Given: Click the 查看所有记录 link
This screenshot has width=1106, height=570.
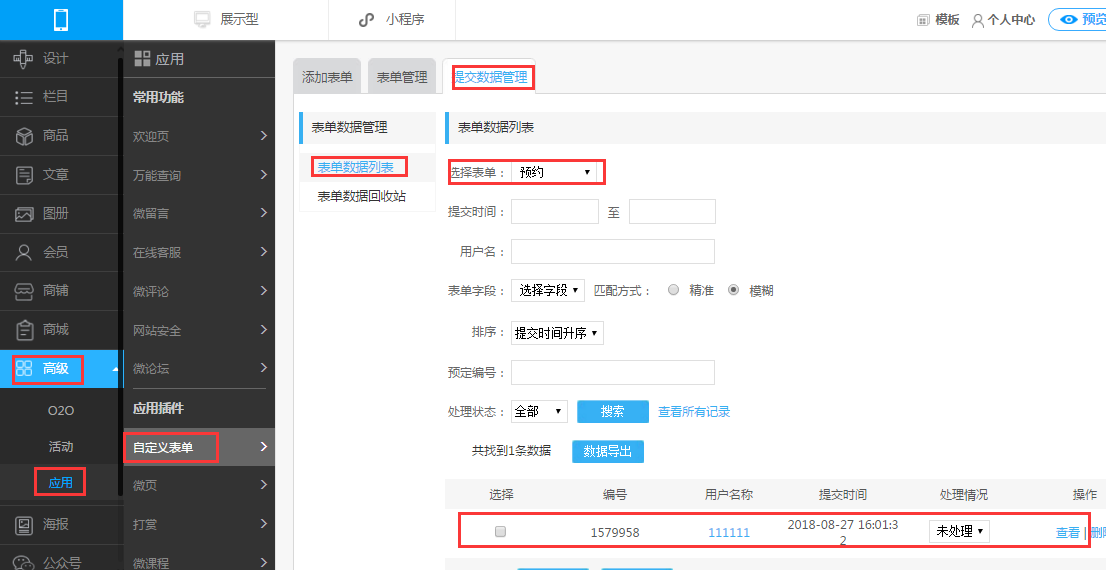Looking at the screenshot, I should click(694, 411).
